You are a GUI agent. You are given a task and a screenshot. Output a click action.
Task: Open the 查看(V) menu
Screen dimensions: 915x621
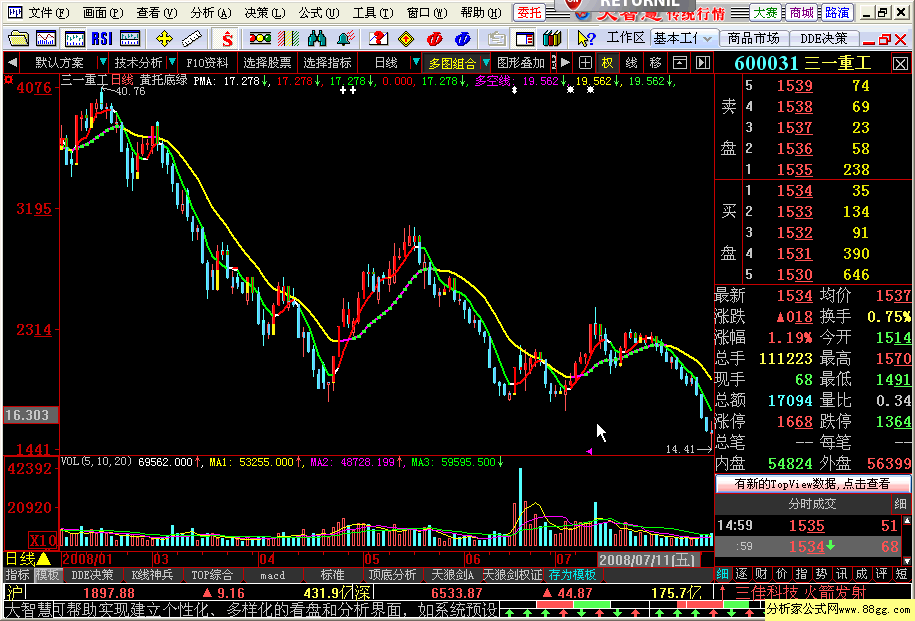click(156, 12)
